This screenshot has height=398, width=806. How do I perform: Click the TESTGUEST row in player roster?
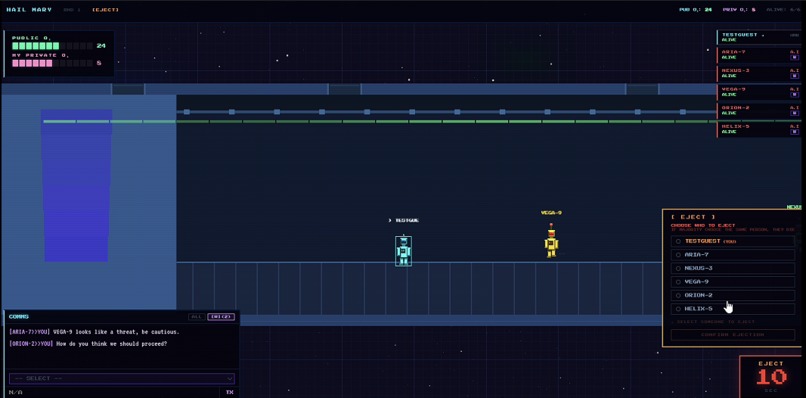(760, 37)
